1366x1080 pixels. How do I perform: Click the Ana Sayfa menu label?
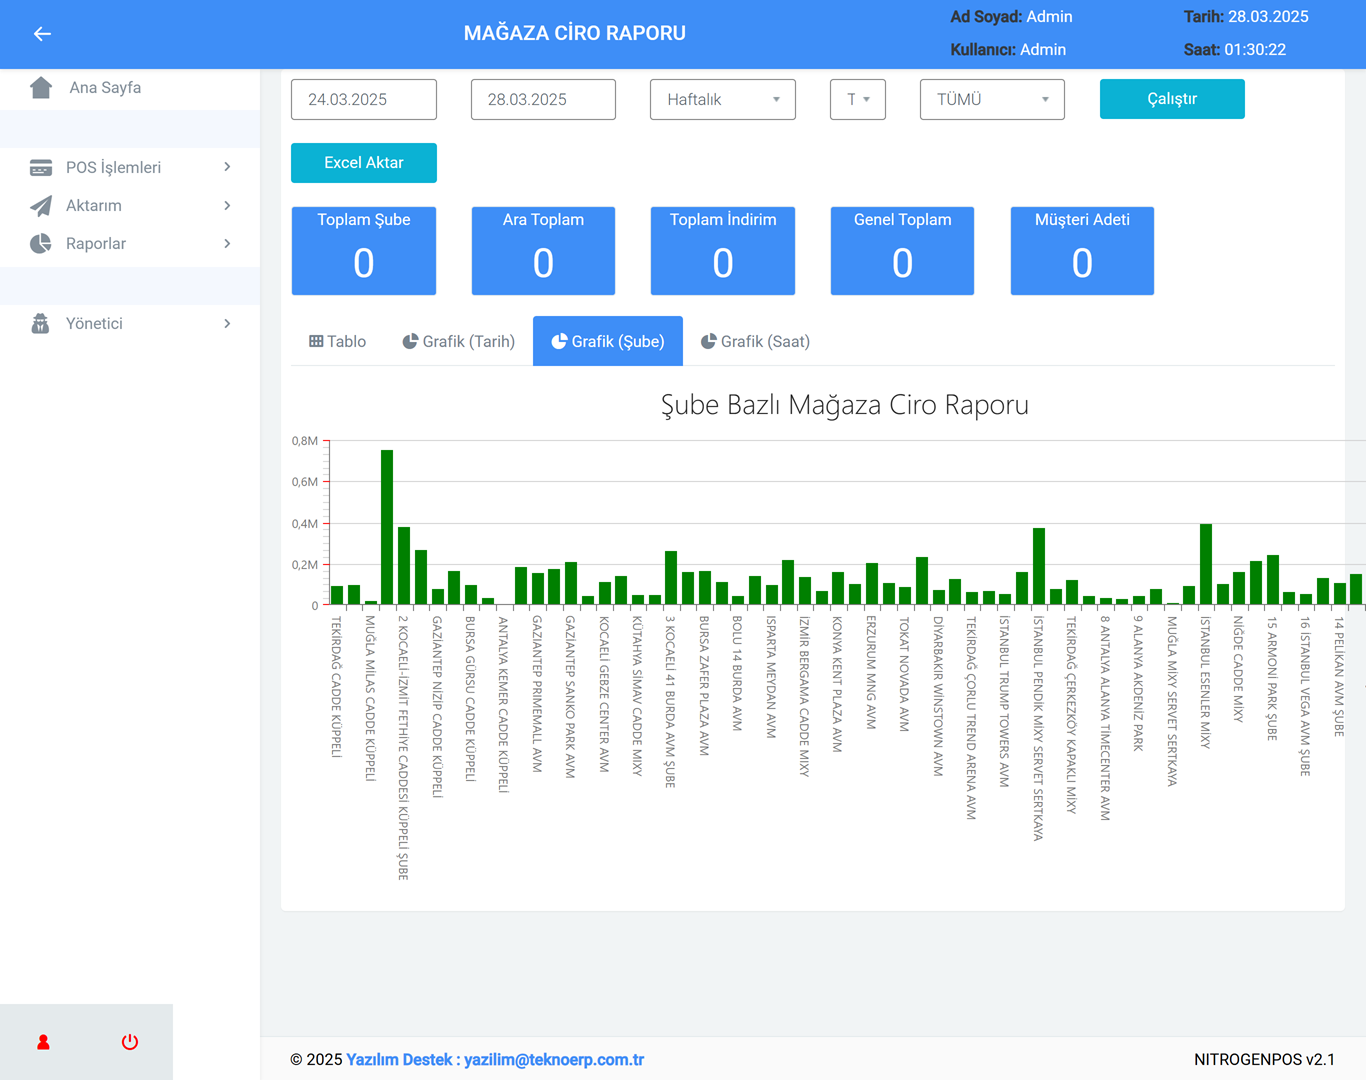click(x=105, y=88)
